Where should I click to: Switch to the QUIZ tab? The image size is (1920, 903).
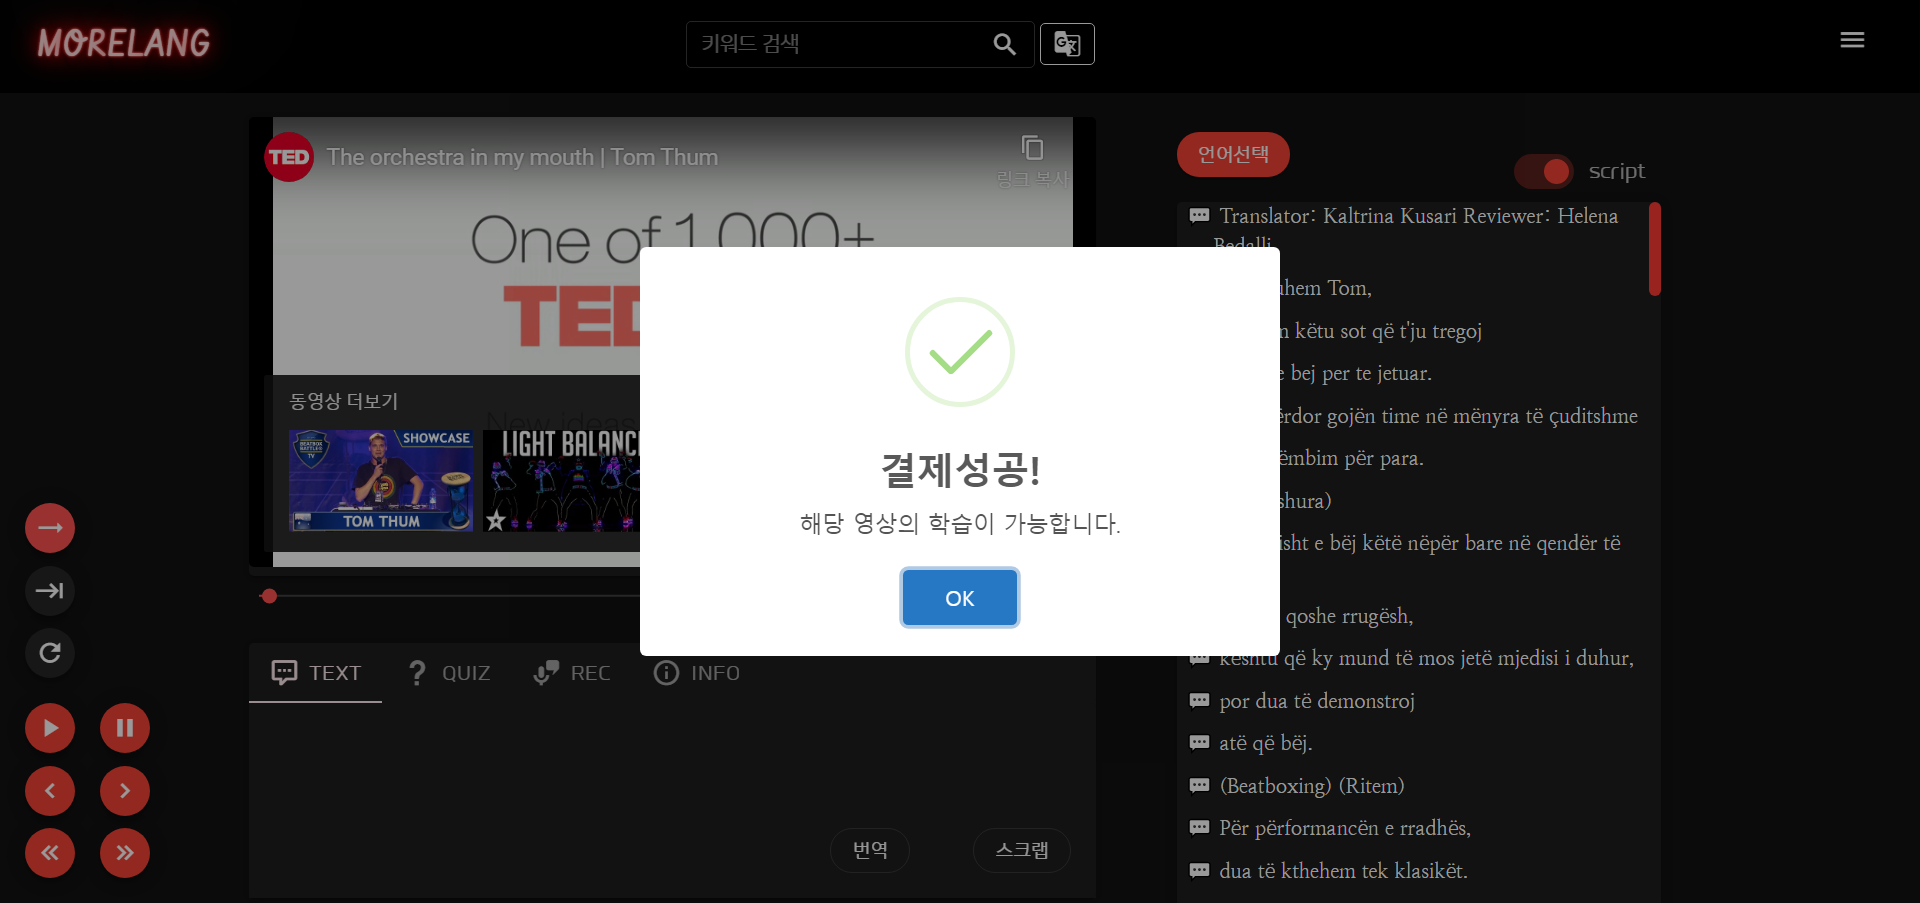[x=449, y=673]
